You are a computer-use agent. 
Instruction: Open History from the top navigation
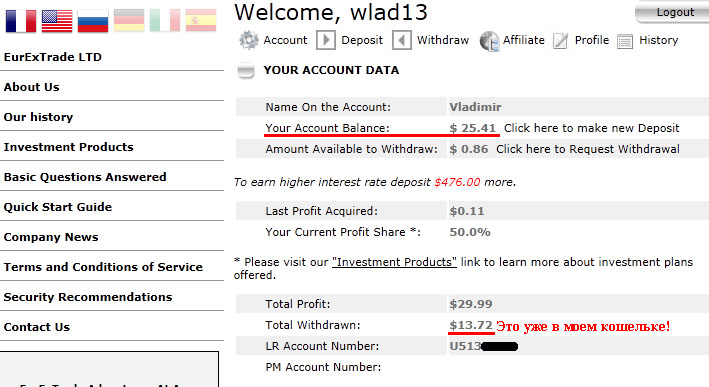tap(658, 40)
